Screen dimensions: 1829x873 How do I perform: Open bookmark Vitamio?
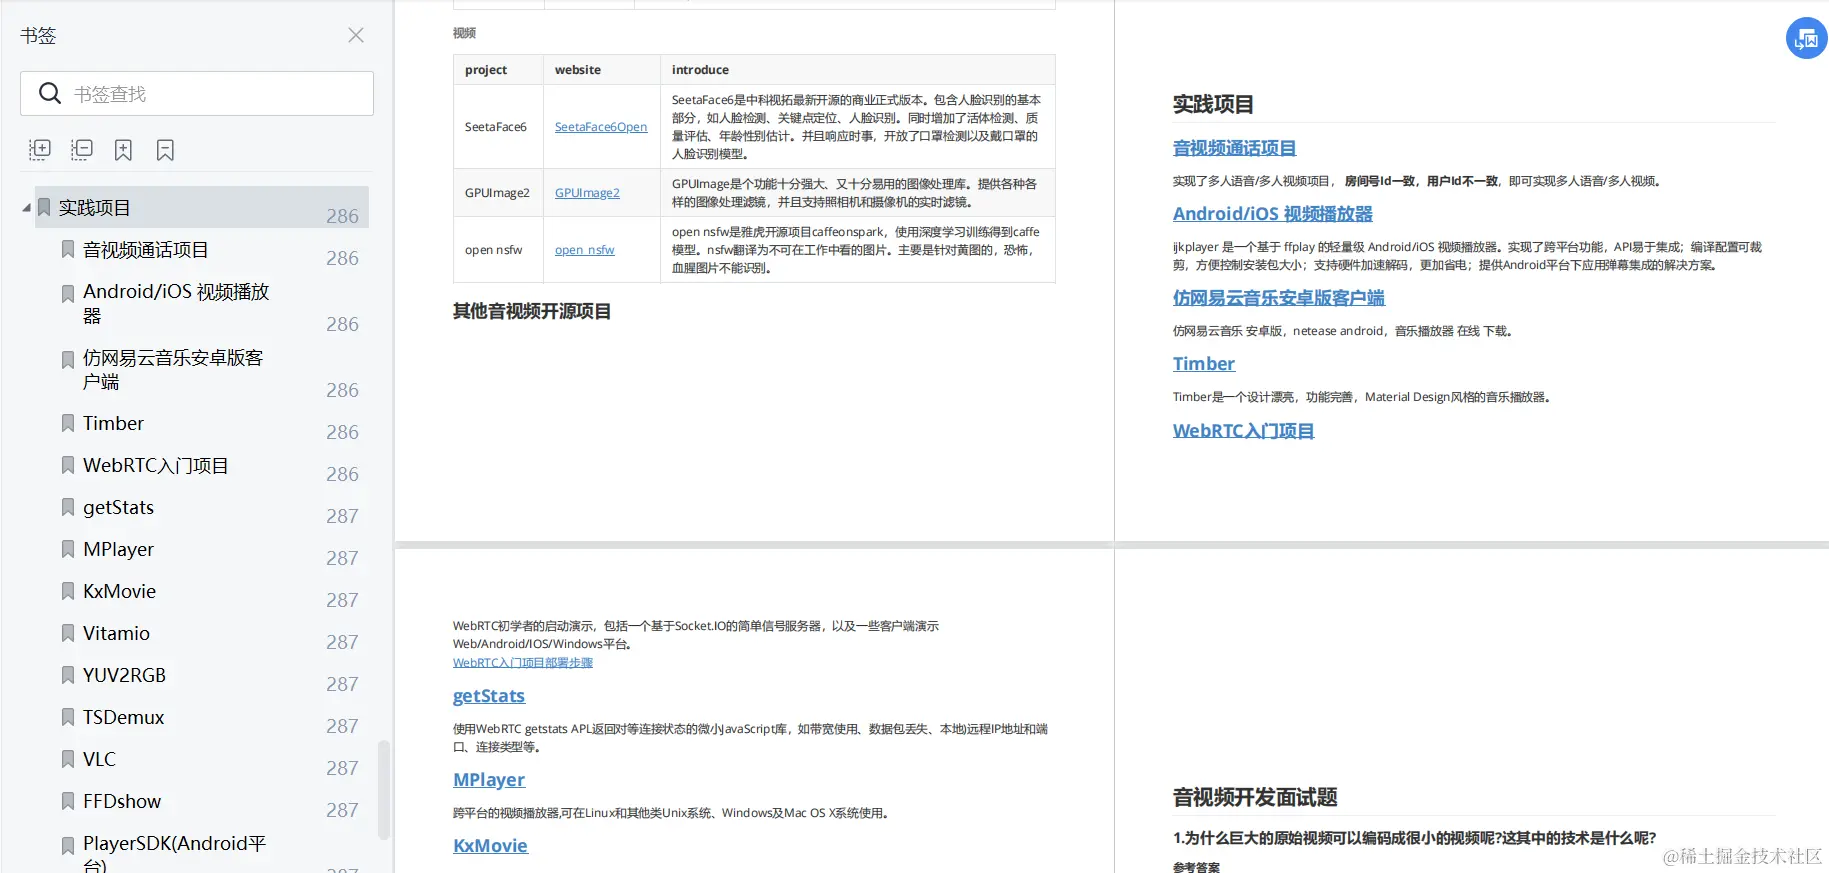(x=116, y=633)
